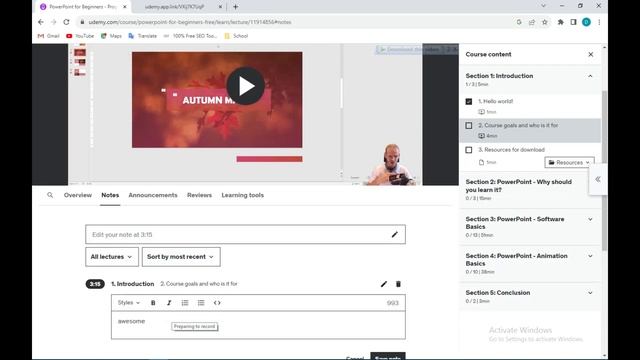Toggle checkbox for Course goals and who is it for
The image size is (640, 360).
[469, 125]
